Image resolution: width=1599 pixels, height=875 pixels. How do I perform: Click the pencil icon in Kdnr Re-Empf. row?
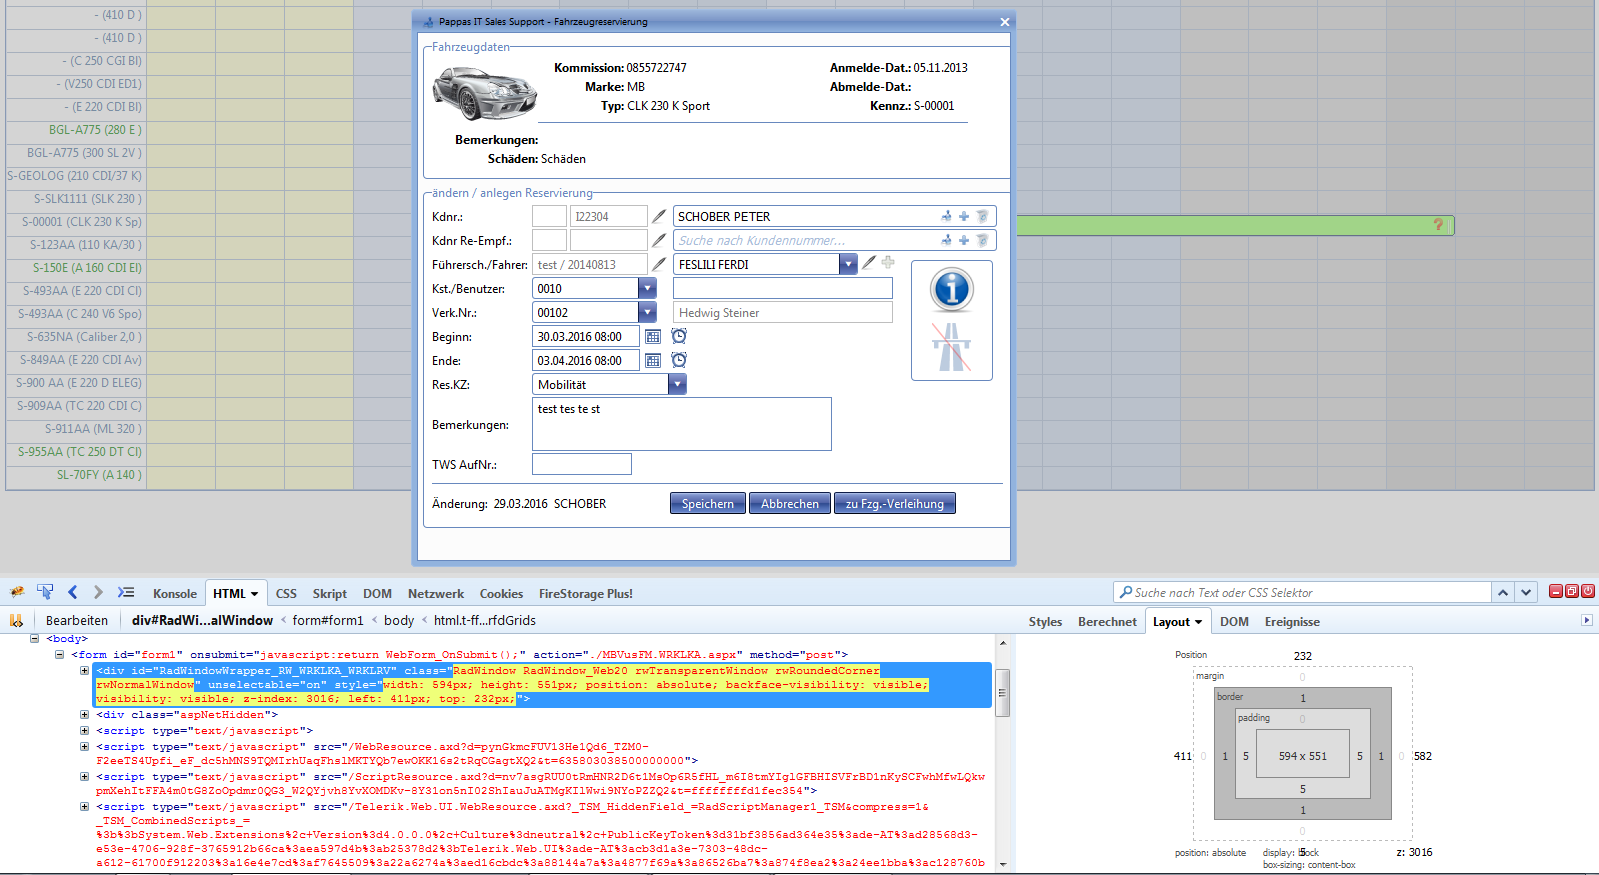point(659,240)
